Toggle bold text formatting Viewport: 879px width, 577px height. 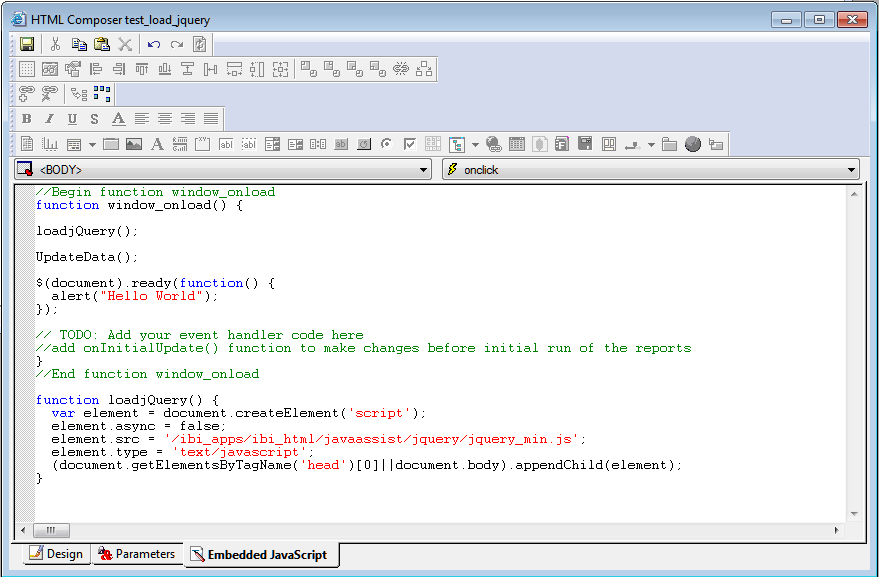tap(26, 119)
